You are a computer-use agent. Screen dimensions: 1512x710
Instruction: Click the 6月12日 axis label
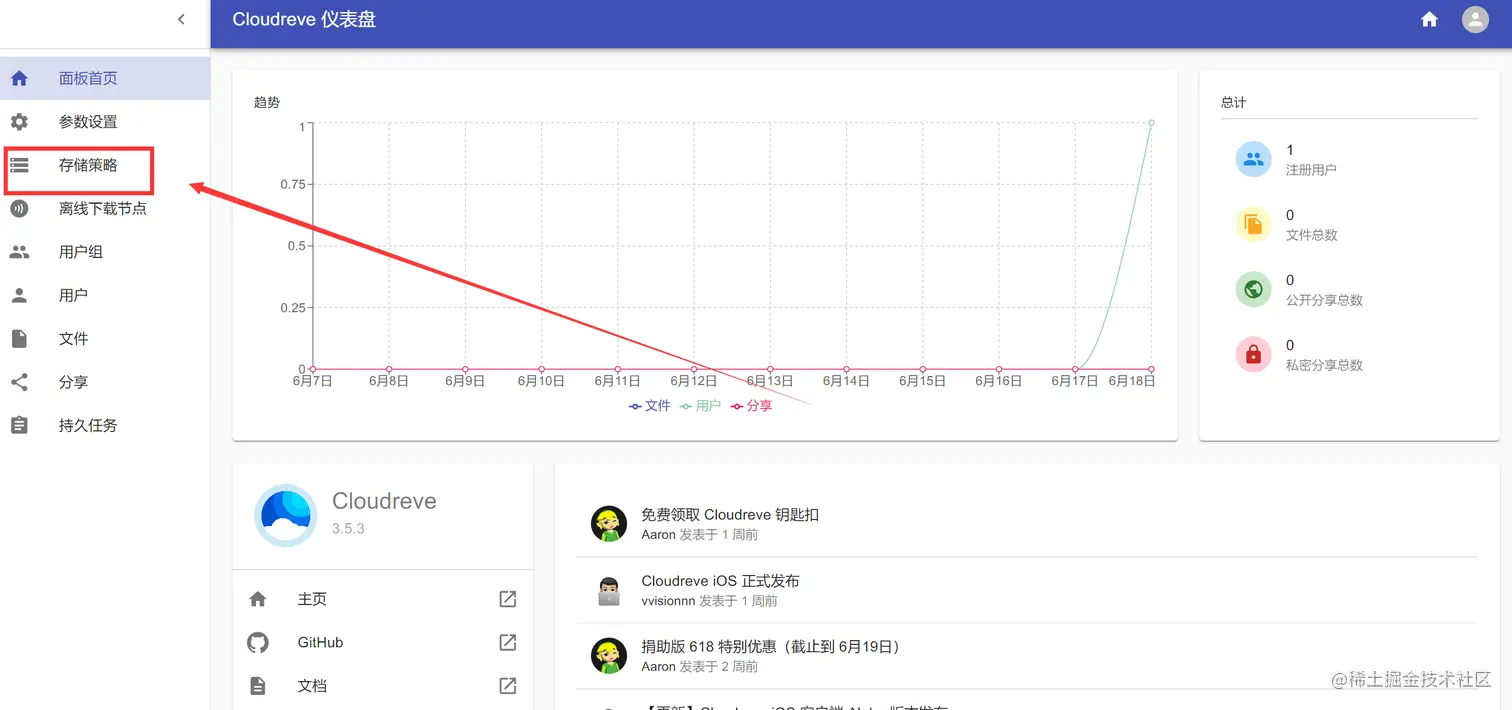(694, 381)
